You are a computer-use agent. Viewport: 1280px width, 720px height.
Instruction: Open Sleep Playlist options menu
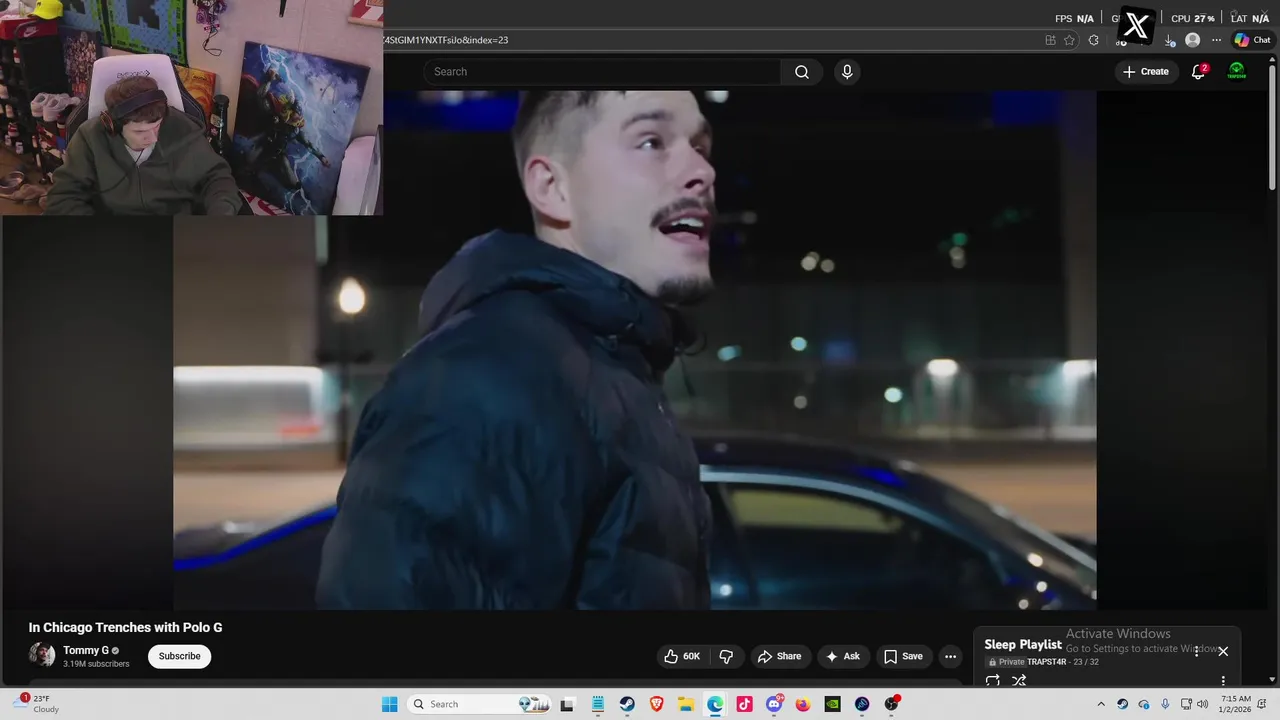click(1196, 651)
